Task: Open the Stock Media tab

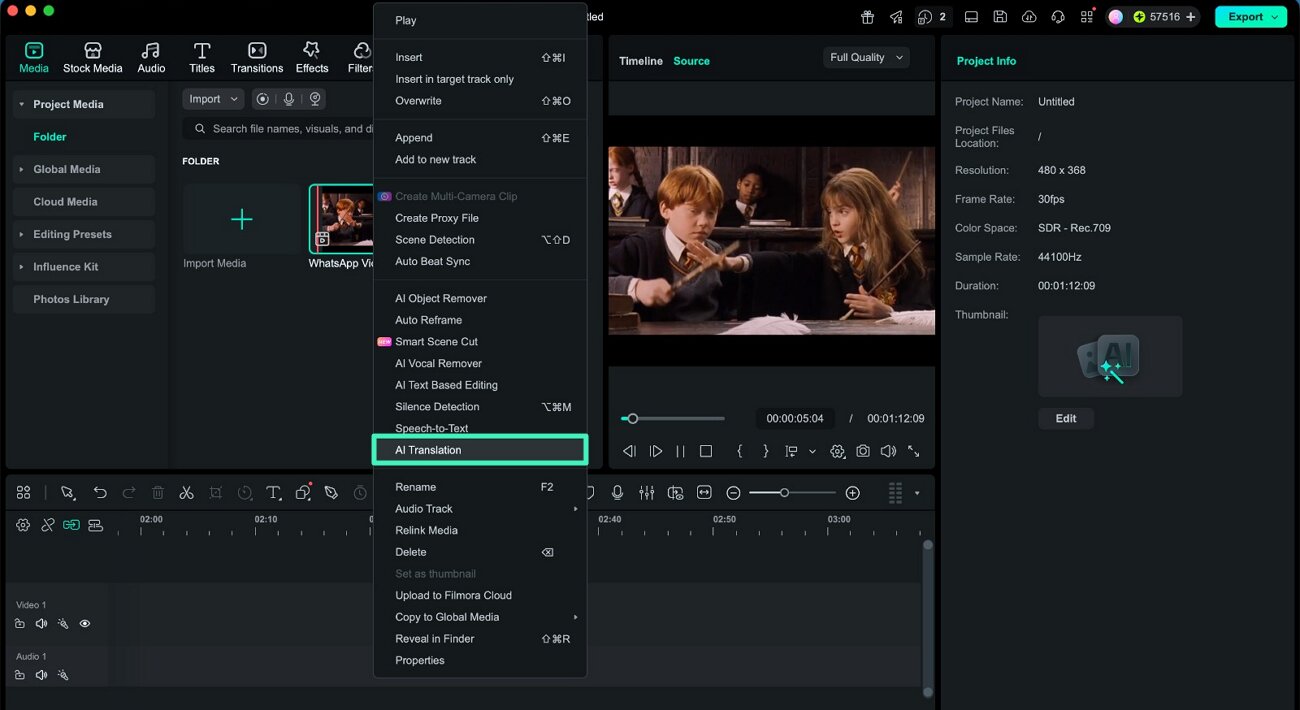Action: tap(92, 57)
